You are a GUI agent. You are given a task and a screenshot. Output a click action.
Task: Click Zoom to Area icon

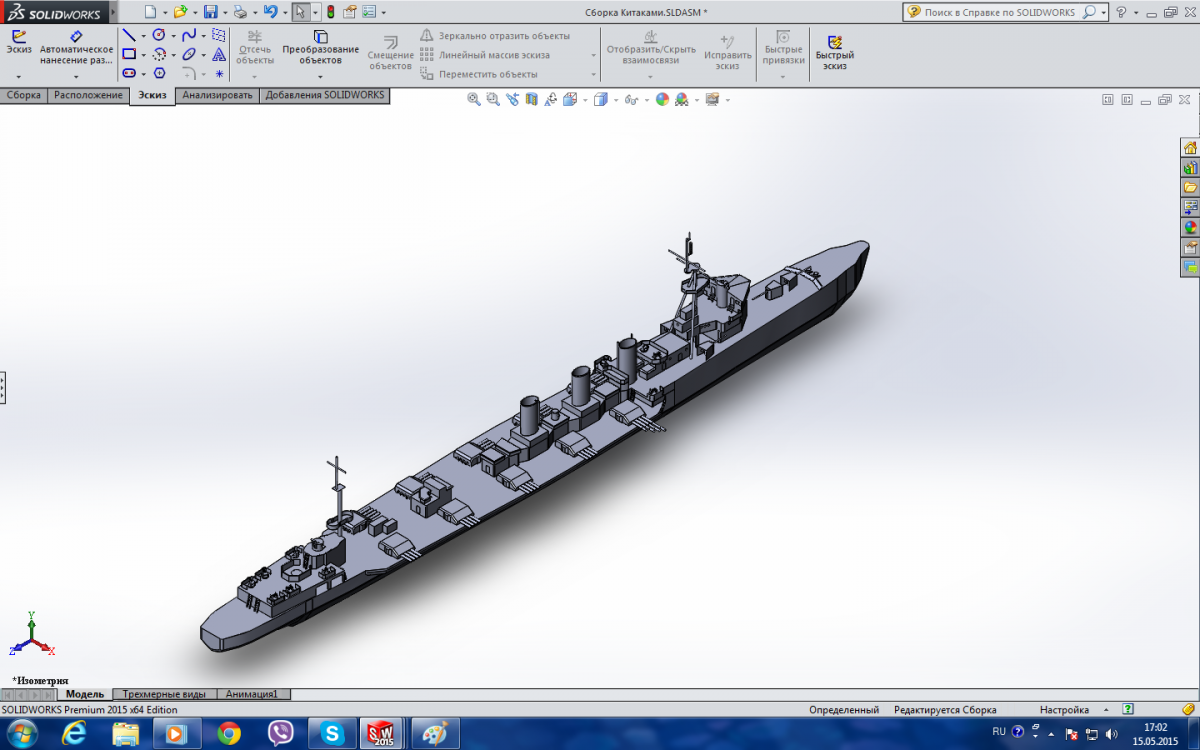493,99
